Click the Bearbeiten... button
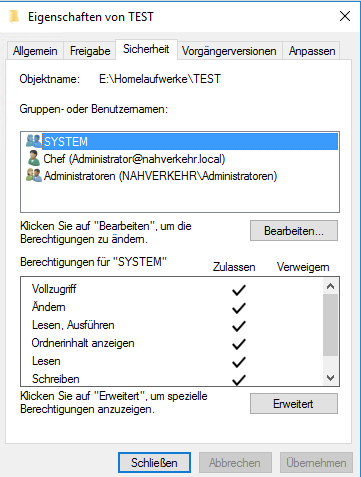 tap(294, 231)
